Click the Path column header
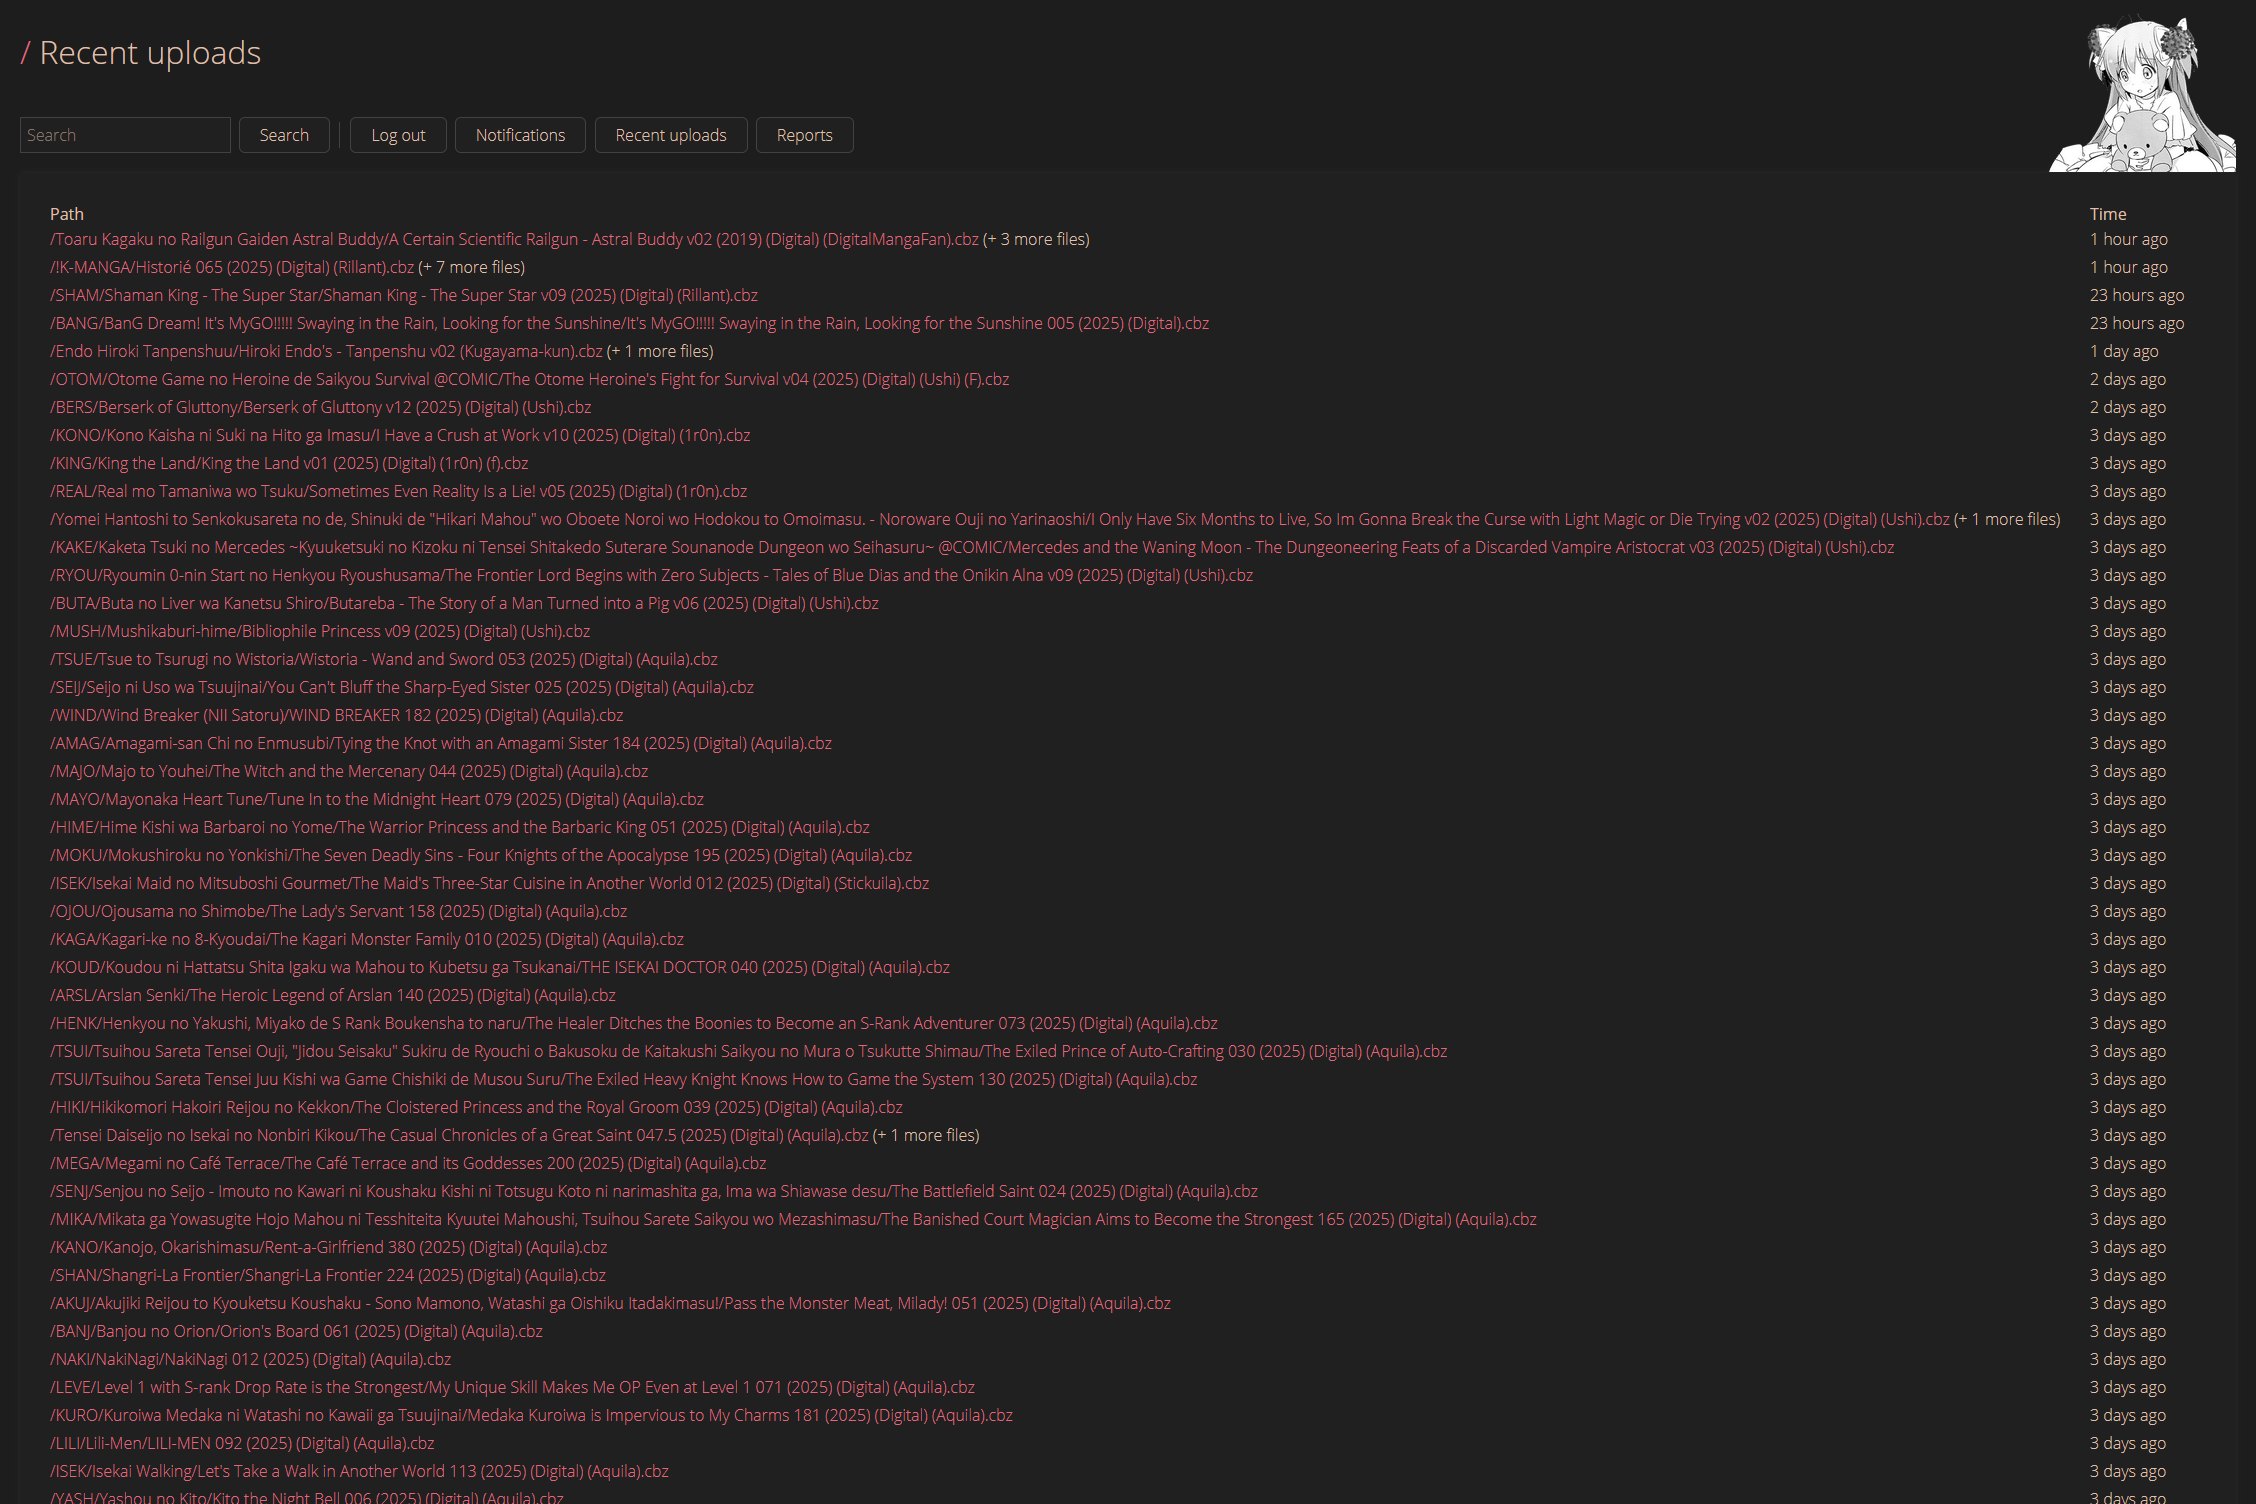The image size is (2256, 1504). click(x=67, y=214)
